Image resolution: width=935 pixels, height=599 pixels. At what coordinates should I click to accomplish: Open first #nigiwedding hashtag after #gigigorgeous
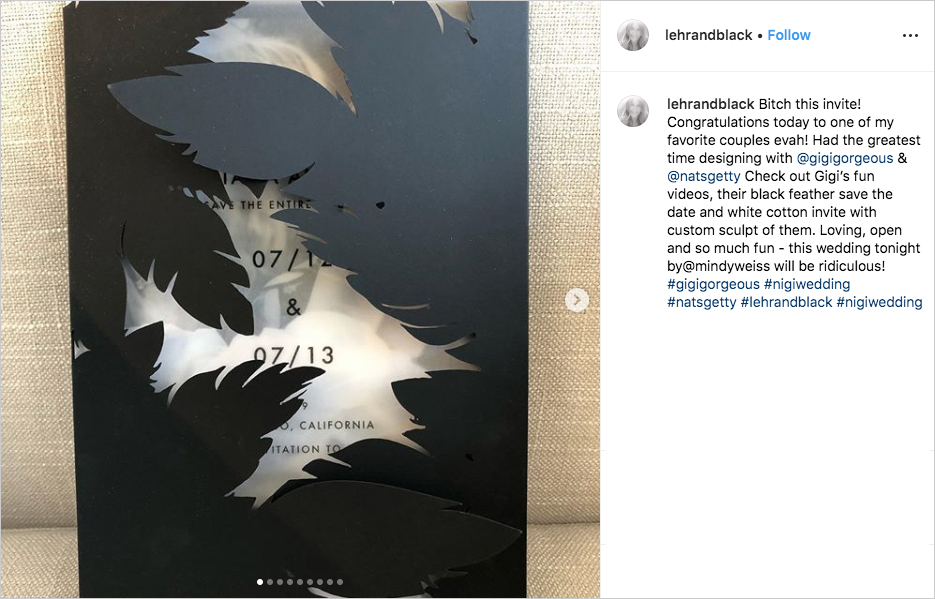pos(807,284)
